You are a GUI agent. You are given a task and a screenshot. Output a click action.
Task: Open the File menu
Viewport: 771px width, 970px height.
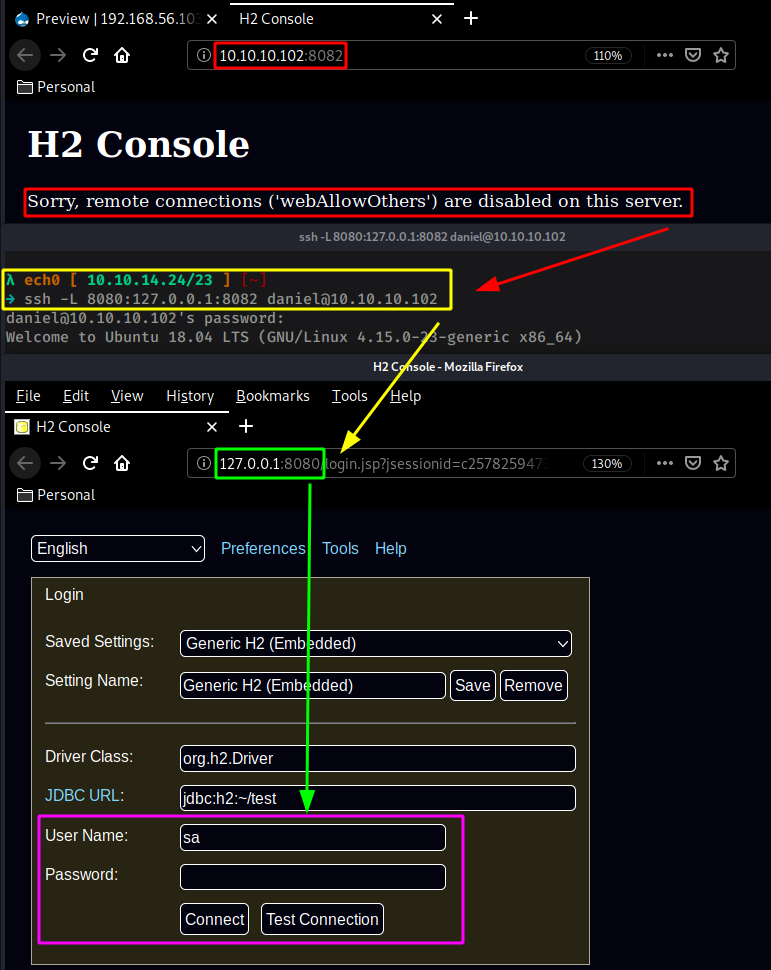(x=28, y=396)
